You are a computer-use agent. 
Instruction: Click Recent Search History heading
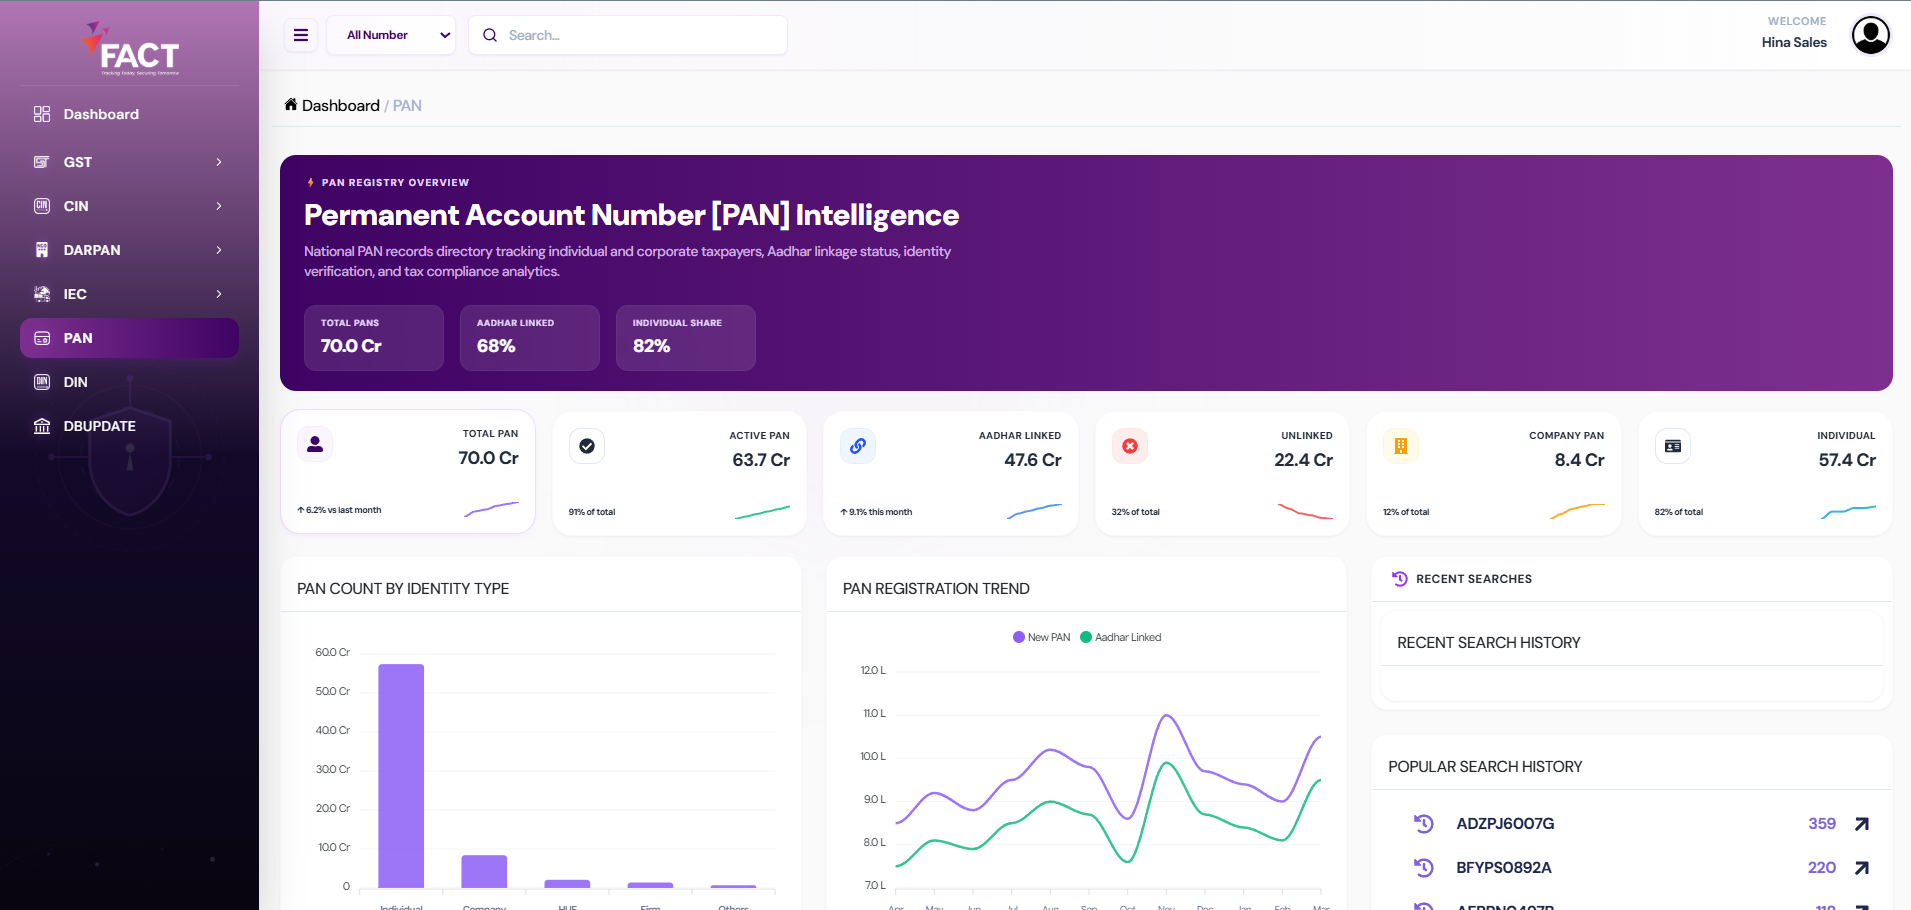pyautogui.click(x=1489, y=643)
